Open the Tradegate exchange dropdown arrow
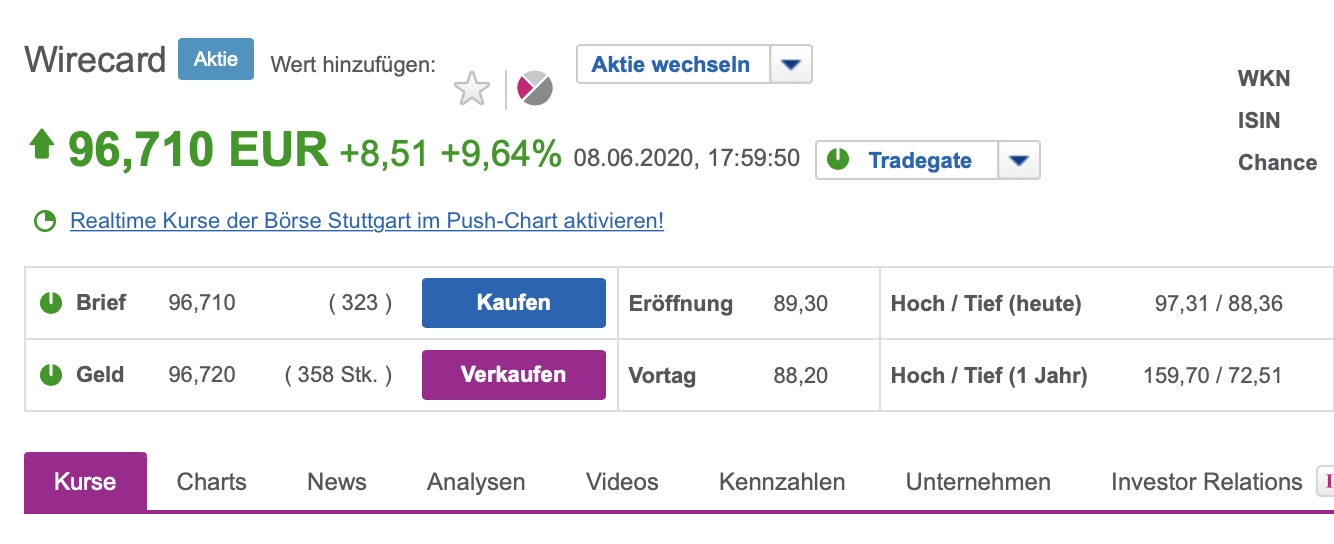 [1019, 160]
